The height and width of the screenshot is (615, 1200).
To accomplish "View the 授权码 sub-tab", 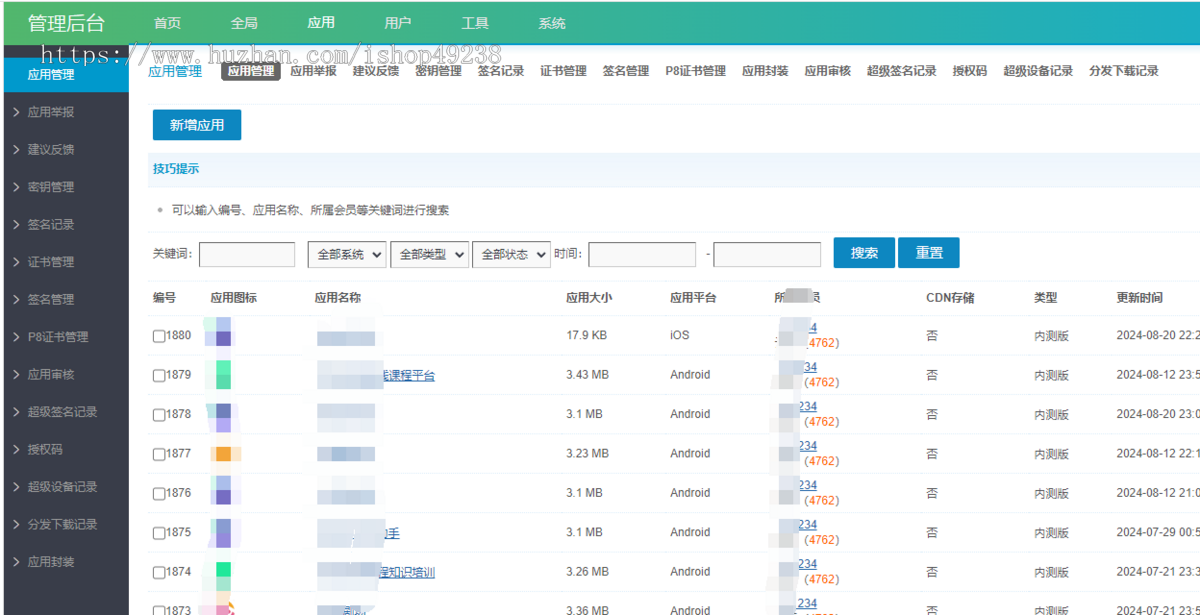I will click(970, 71).
